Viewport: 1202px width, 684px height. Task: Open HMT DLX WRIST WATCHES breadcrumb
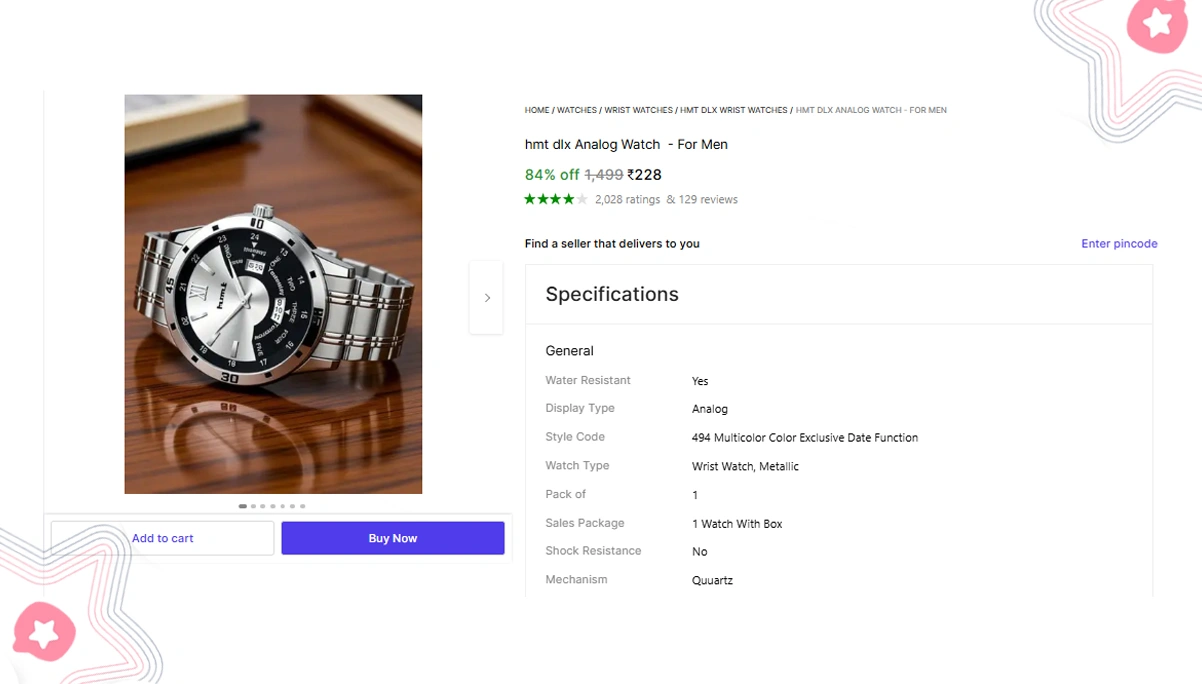point(734,110)
